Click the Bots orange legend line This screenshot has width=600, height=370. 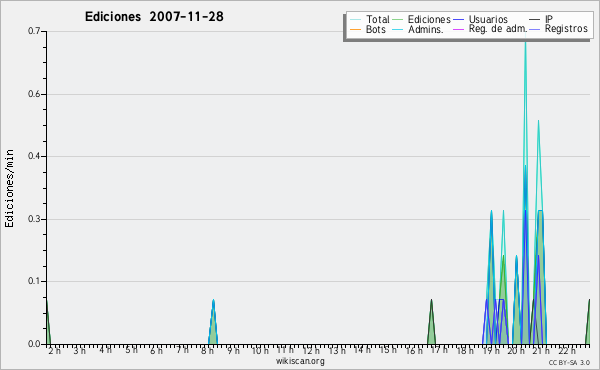tap(355, 29)
